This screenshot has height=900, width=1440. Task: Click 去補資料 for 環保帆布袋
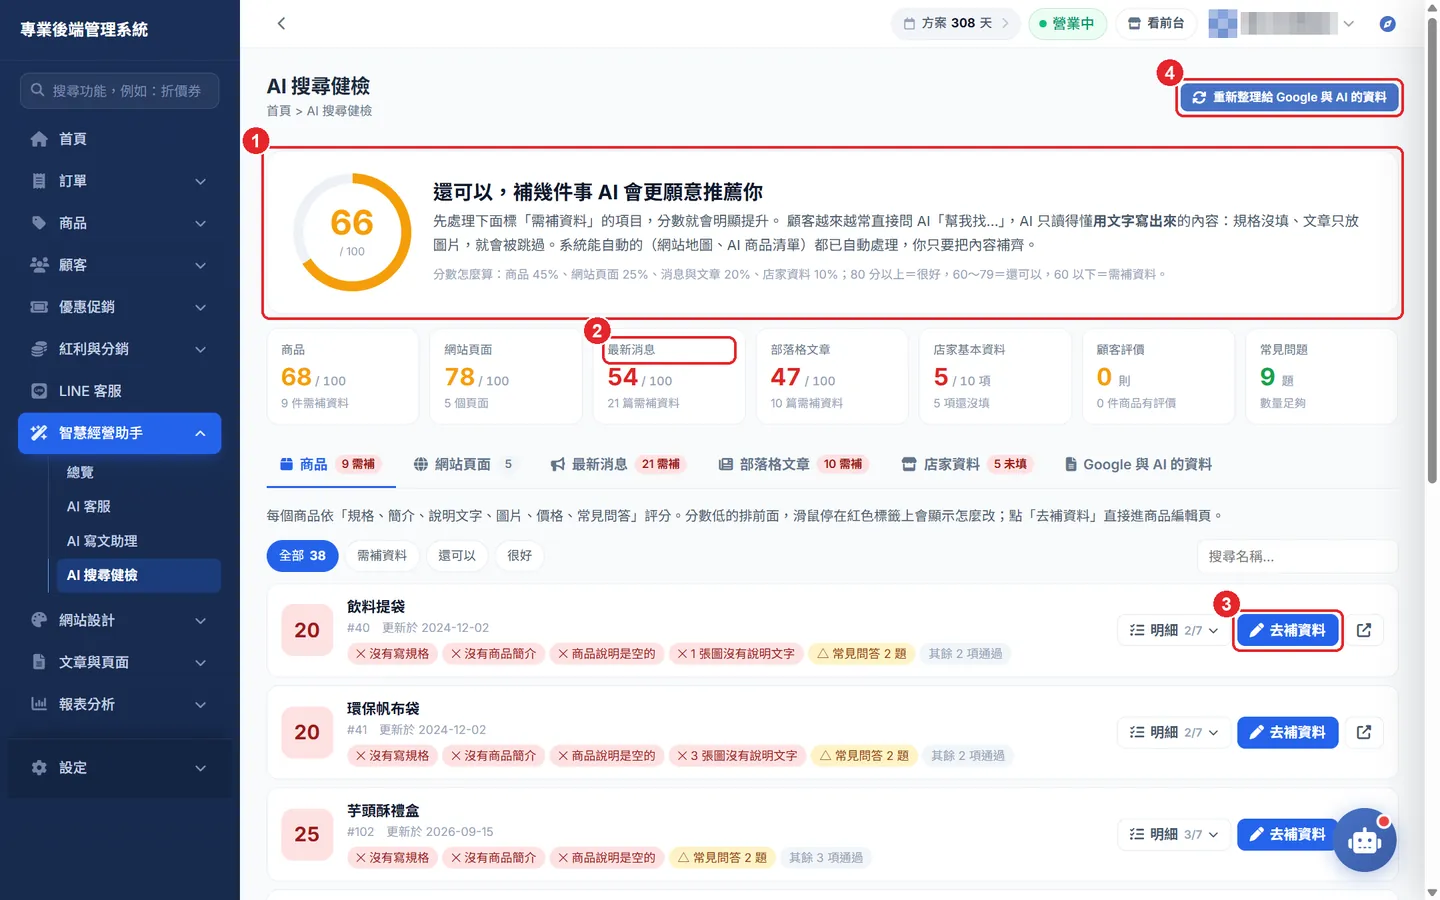click(1287, 732)
